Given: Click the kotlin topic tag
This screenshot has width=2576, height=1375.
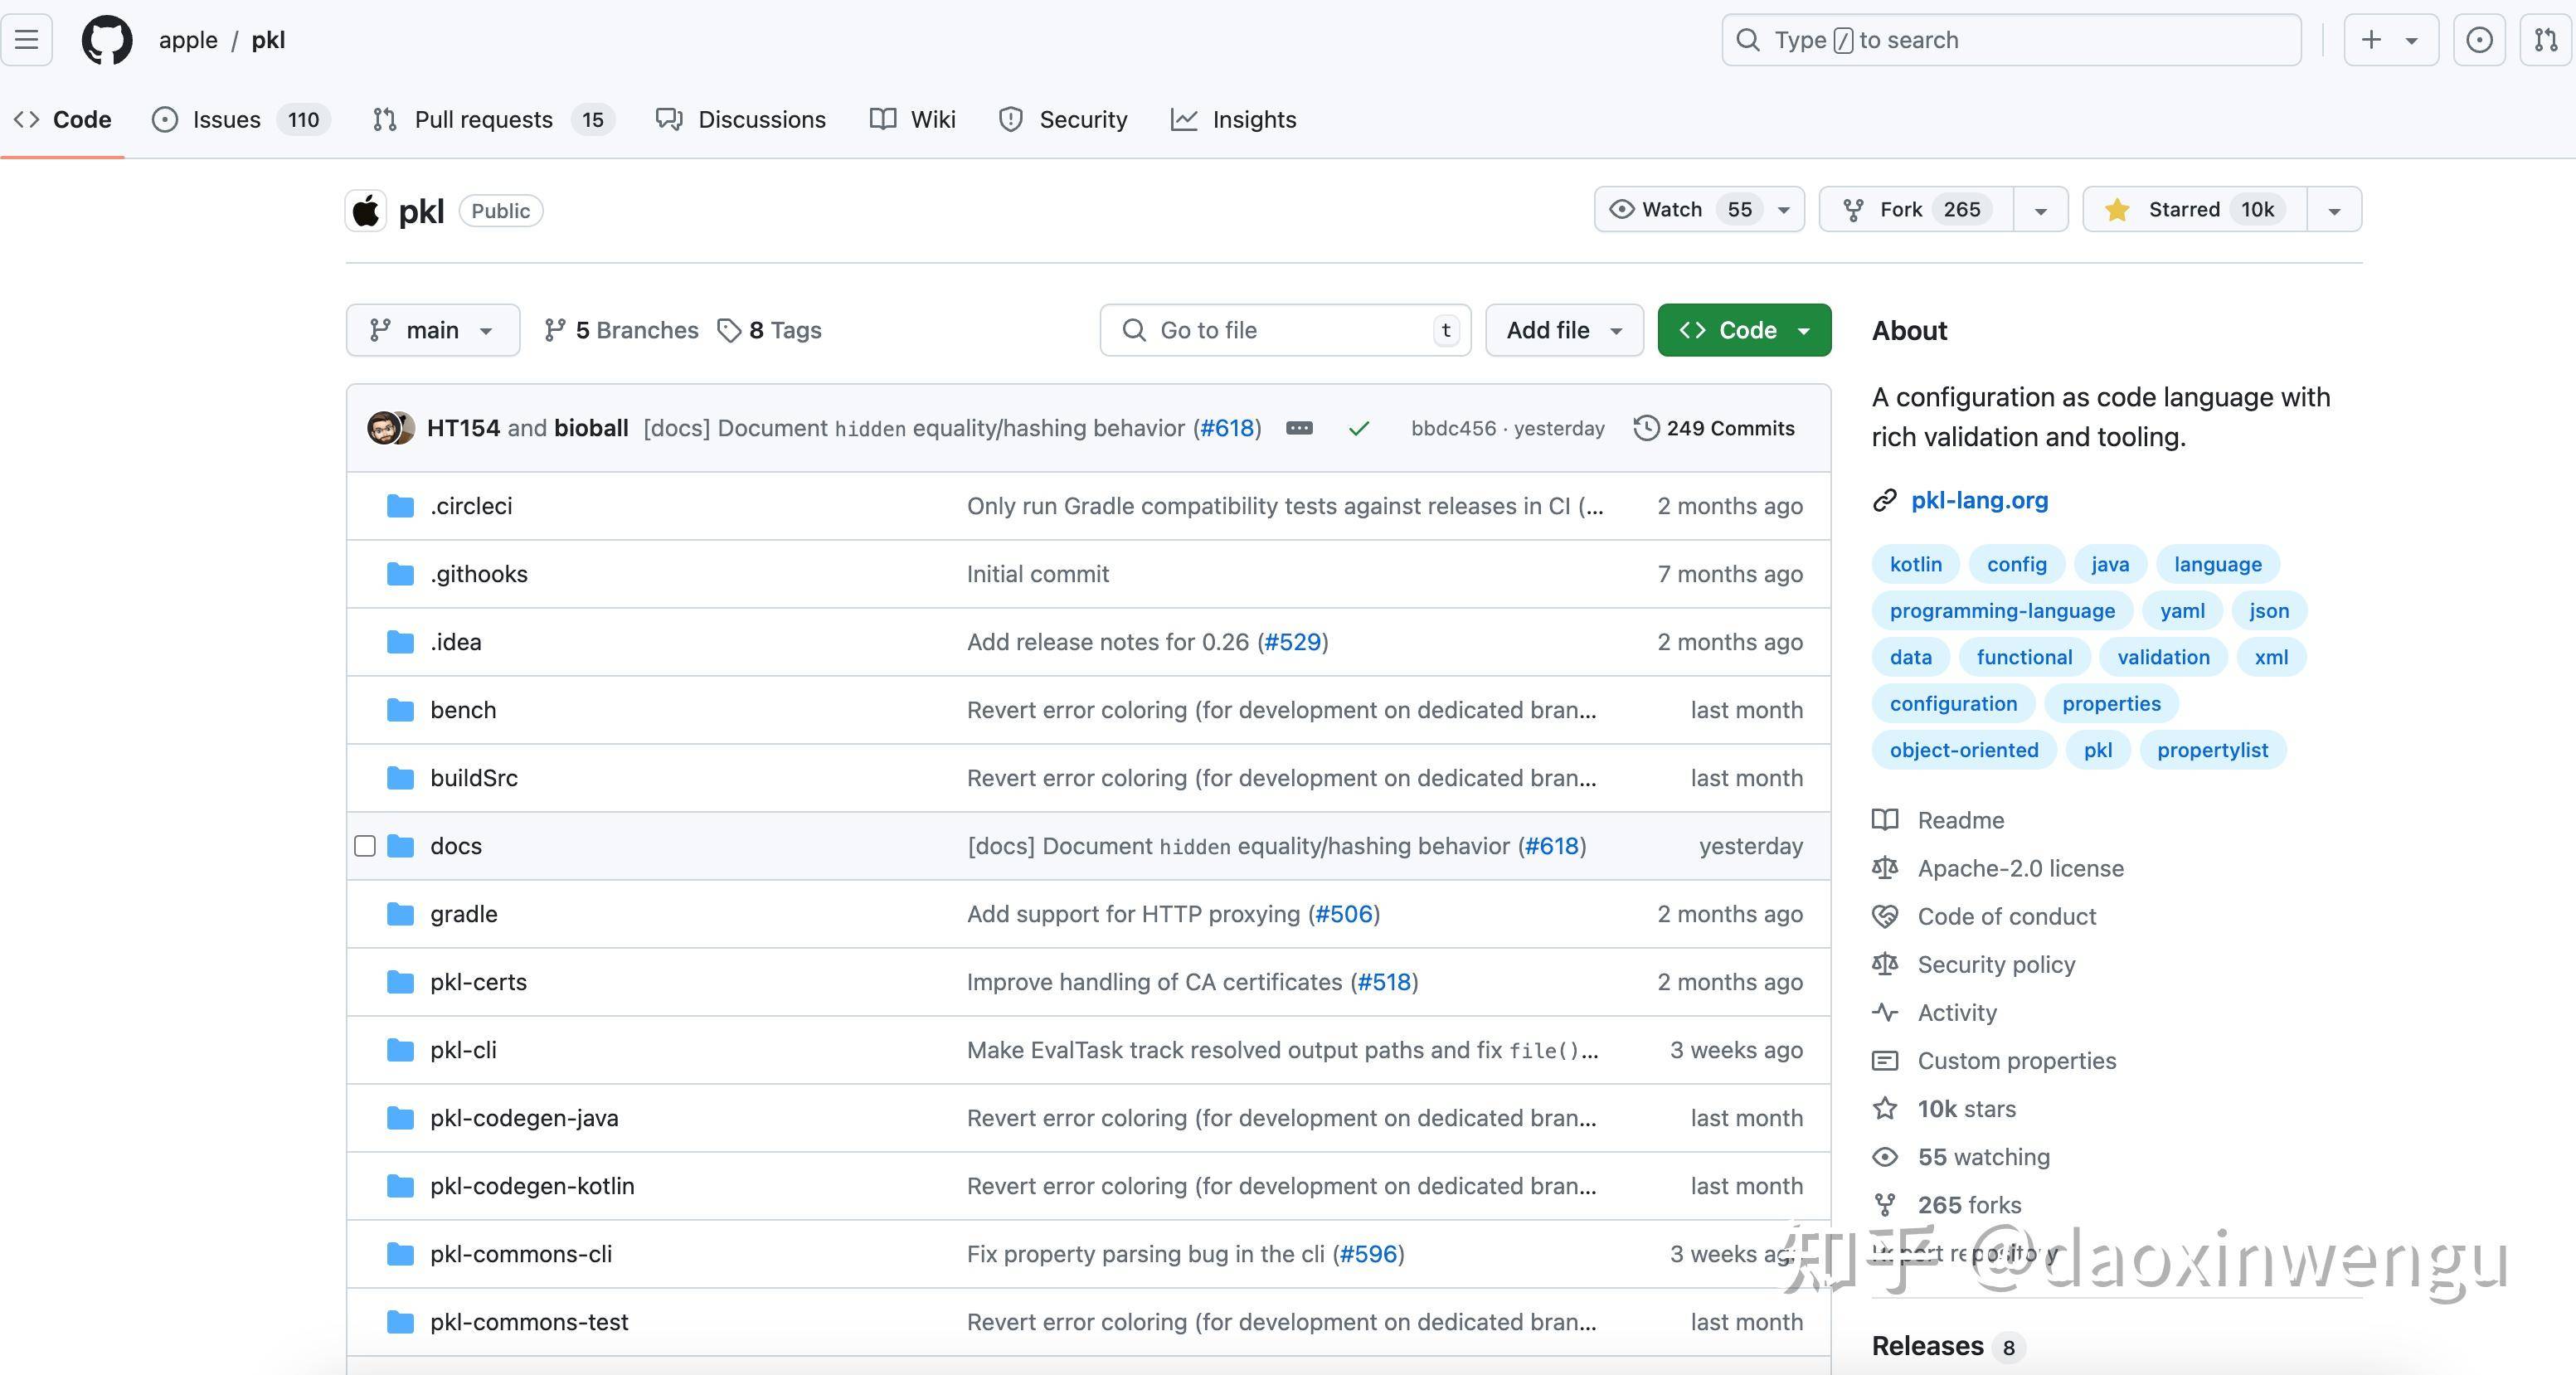Looking at the screenshot, I should tap(1915, 564).
